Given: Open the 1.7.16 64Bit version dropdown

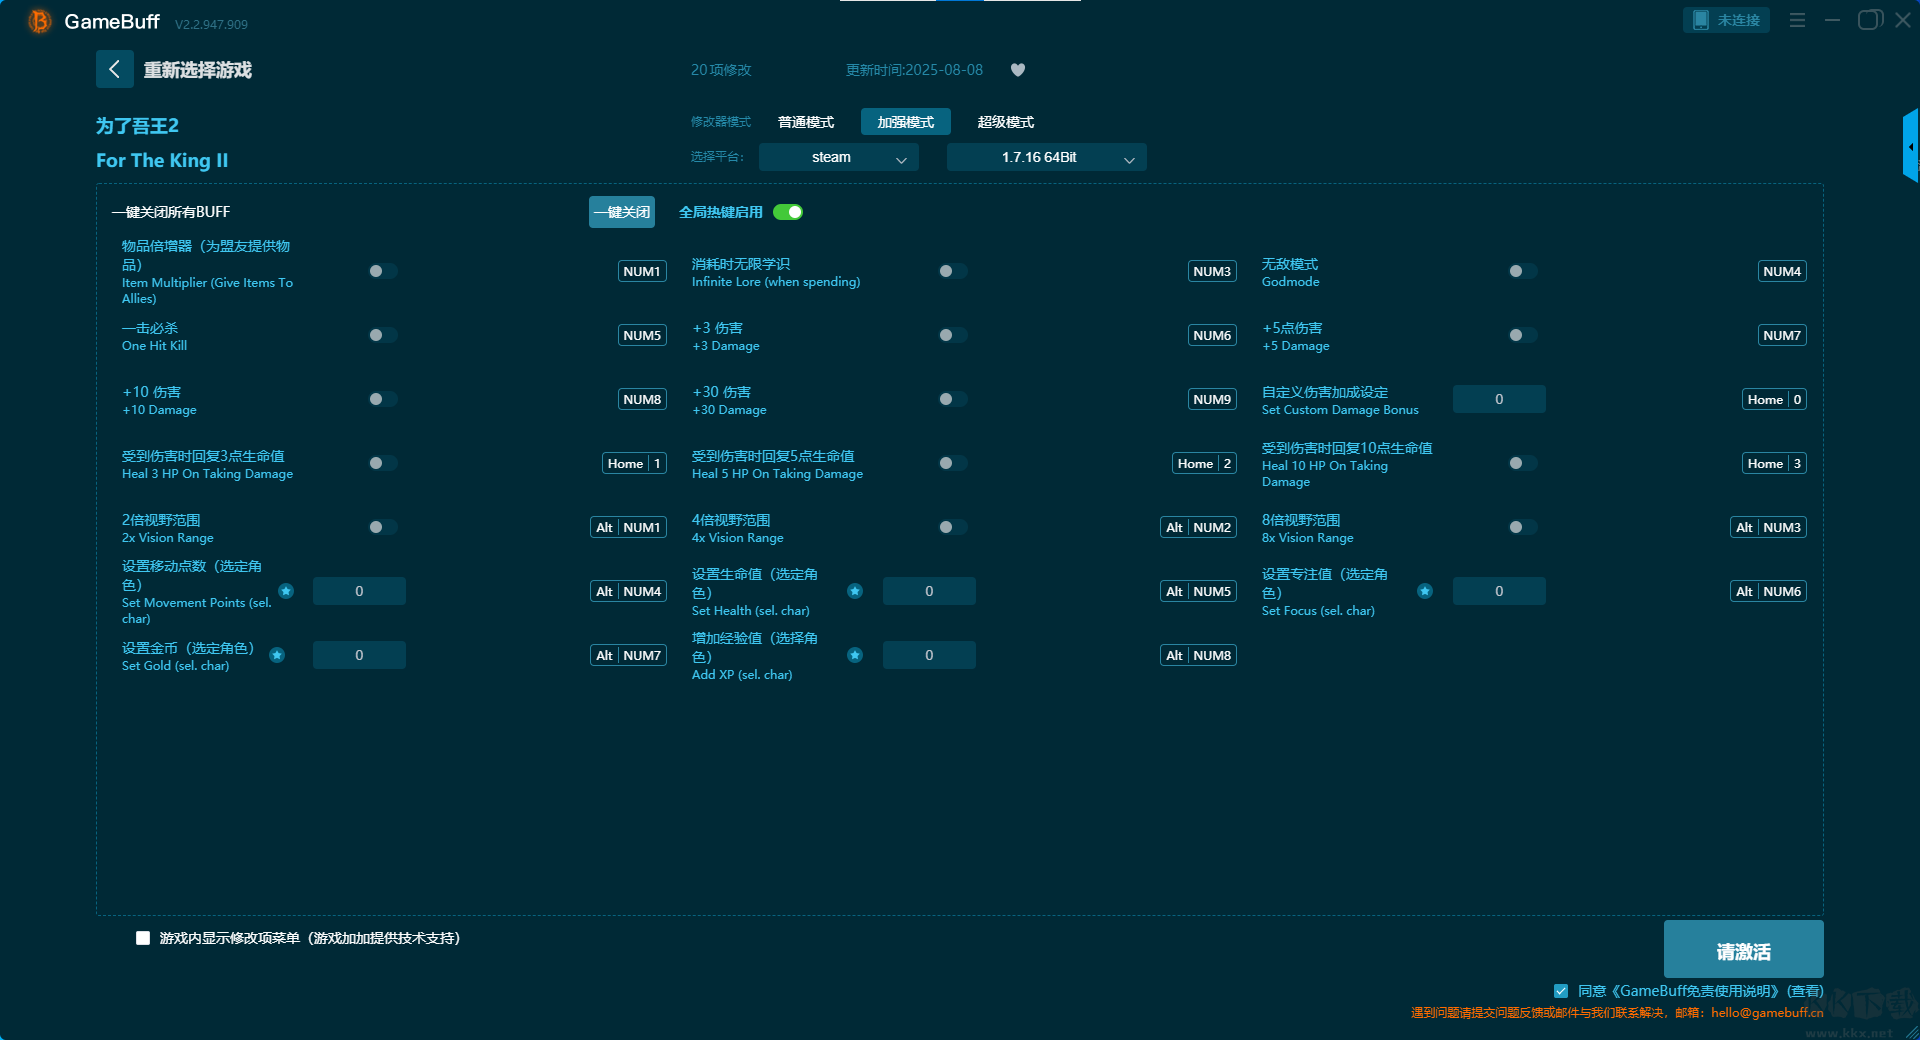Looking at the screenshot, I should [1047, 157].
